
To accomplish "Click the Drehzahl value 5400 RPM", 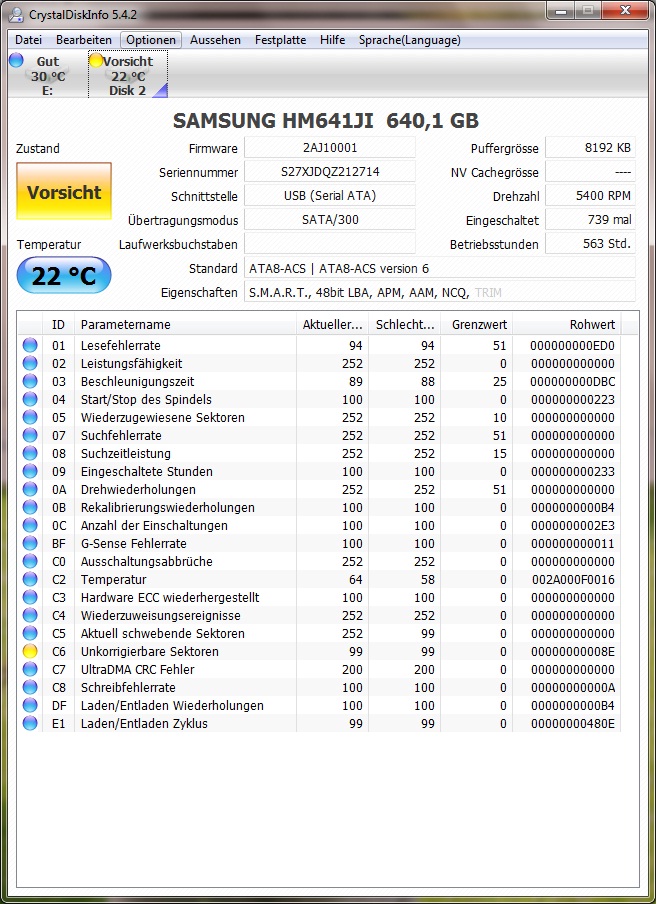I will (x=591, y=195).
